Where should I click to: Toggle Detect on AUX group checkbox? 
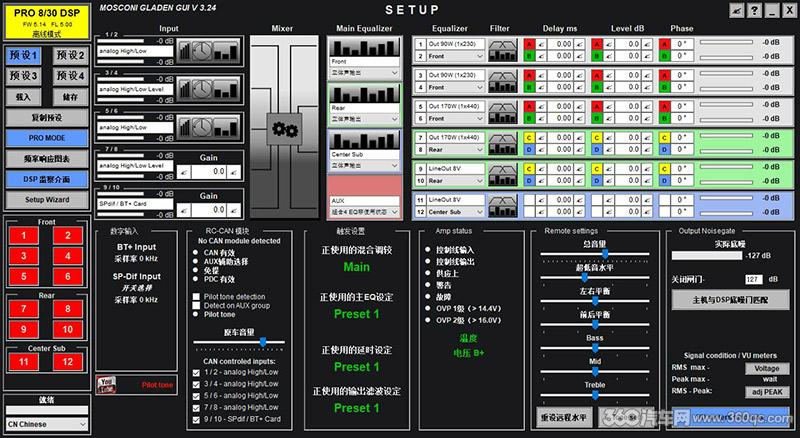(x=196, y=305)
